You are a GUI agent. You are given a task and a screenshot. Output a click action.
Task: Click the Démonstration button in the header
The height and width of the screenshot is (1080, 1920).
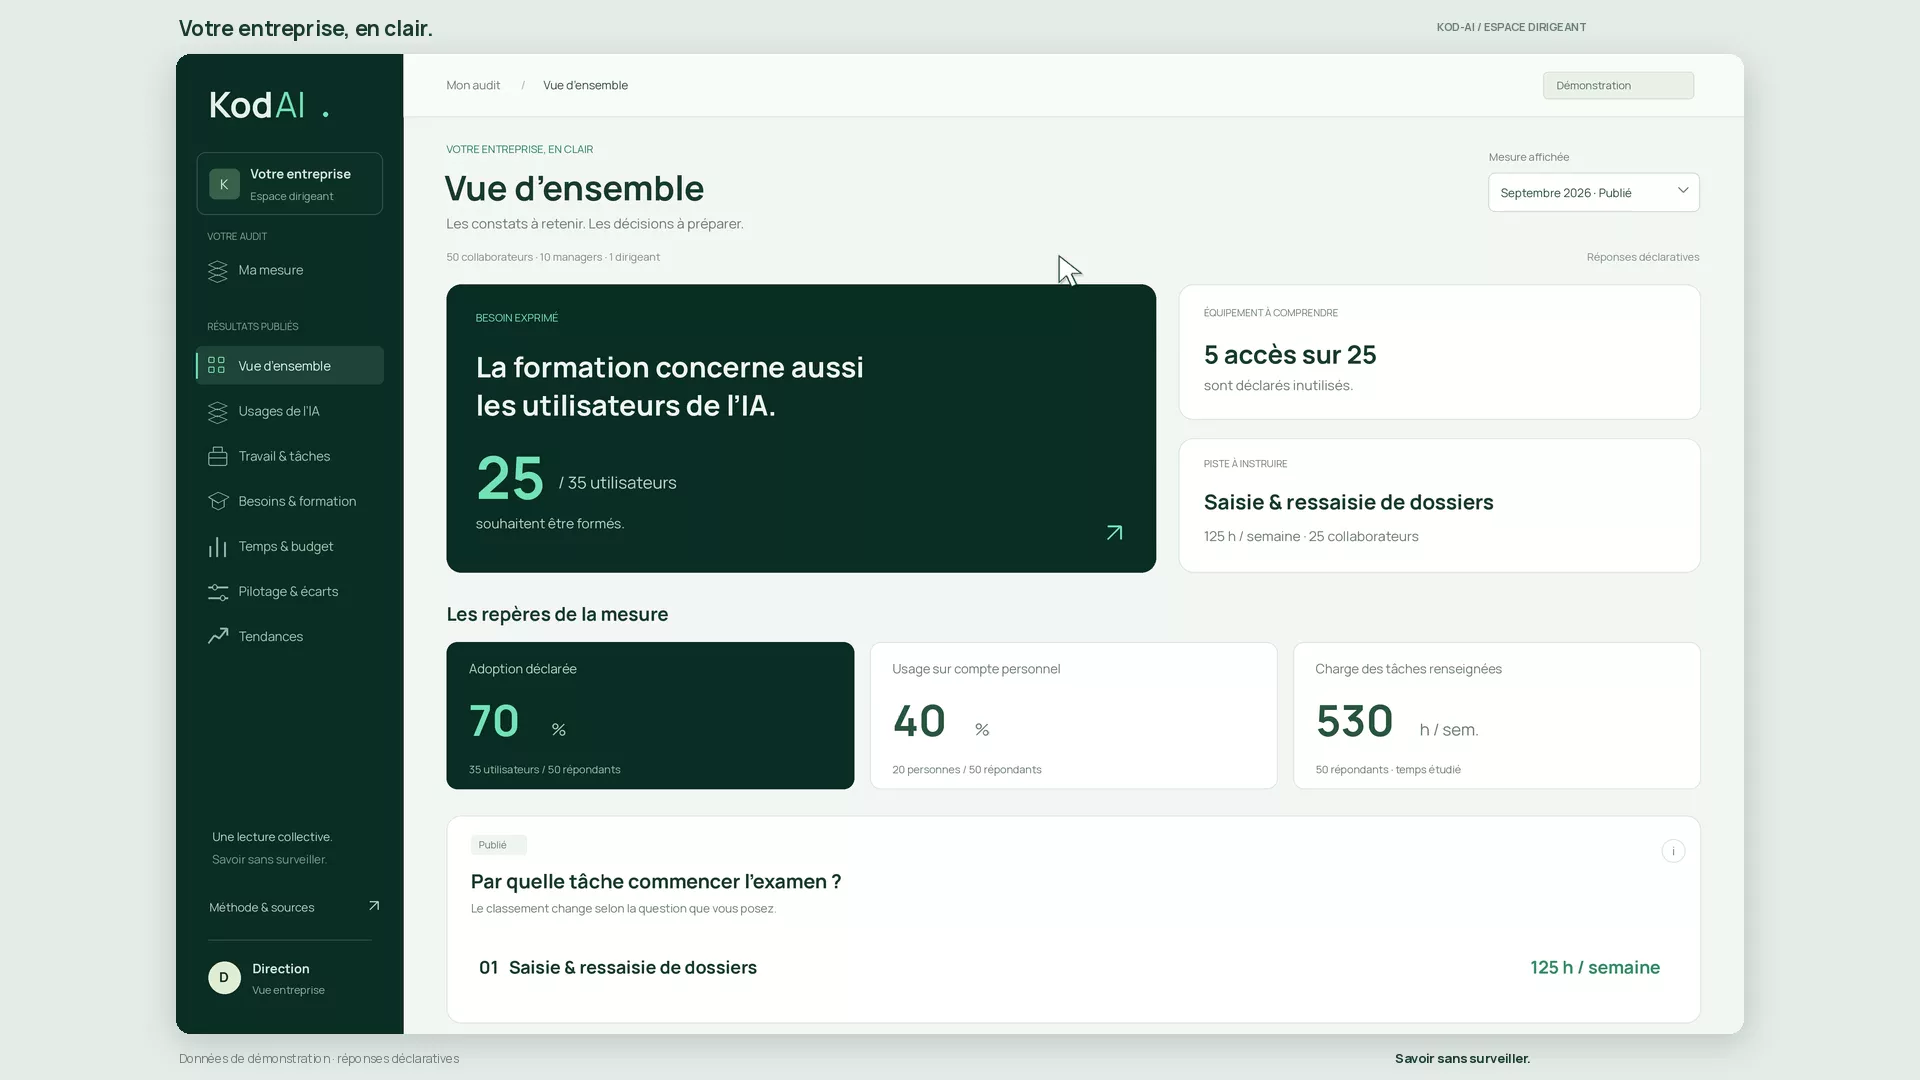[x=1618, y=86]
